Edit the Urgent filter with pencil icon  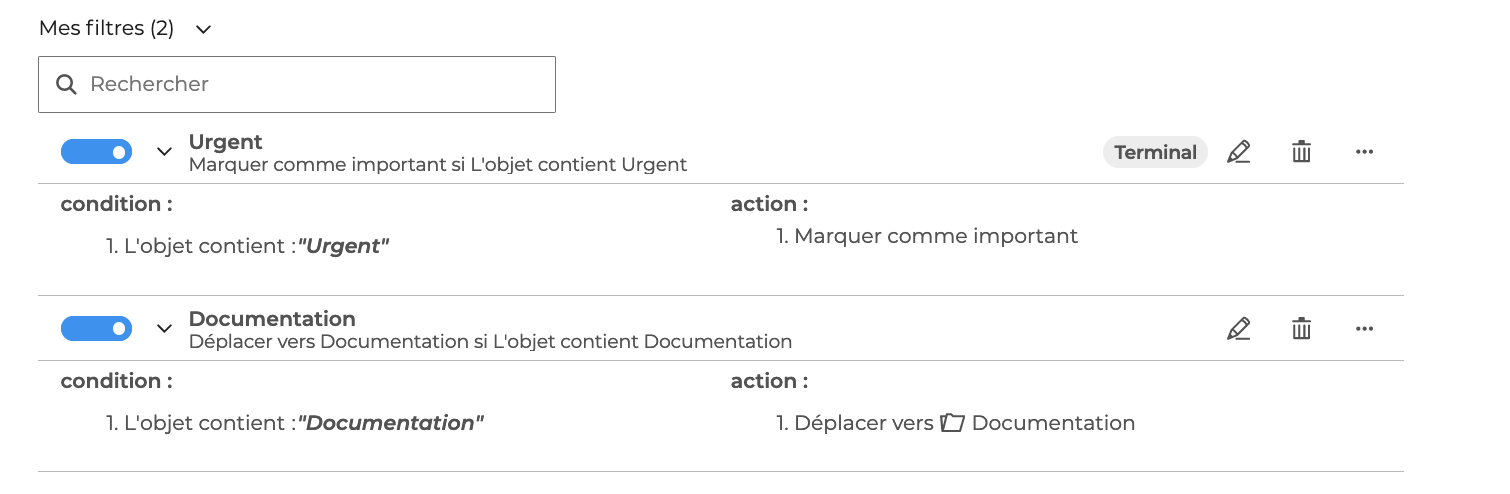pos(1238,152)
